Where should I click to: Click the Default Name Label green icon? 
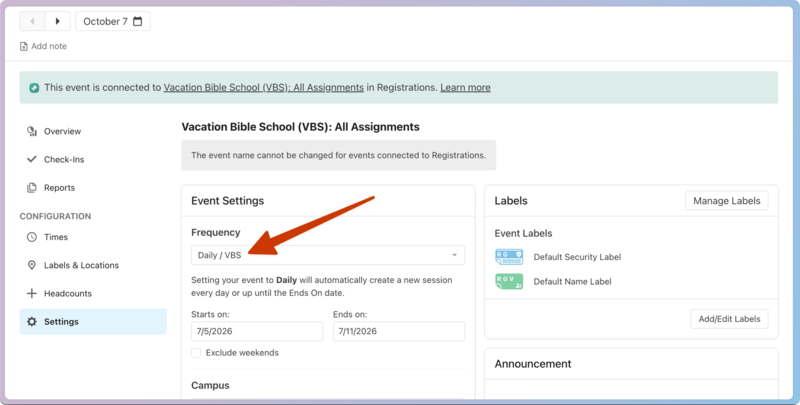(x=509, y=281)
